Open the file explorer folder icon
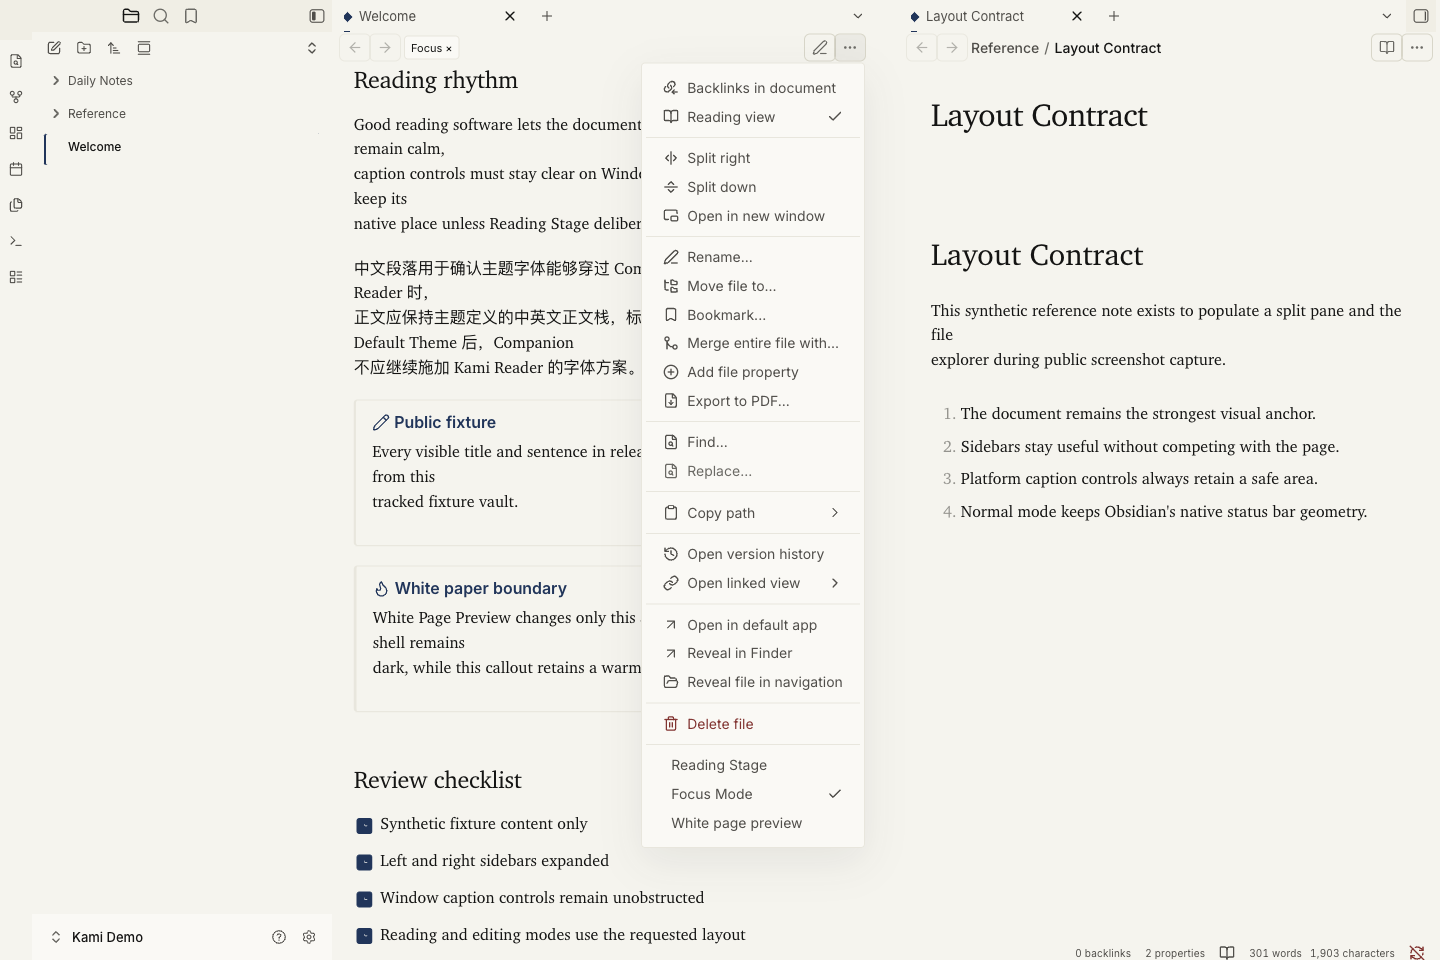The height and width of the screenshot is (960, 1440). pos(131,16)
